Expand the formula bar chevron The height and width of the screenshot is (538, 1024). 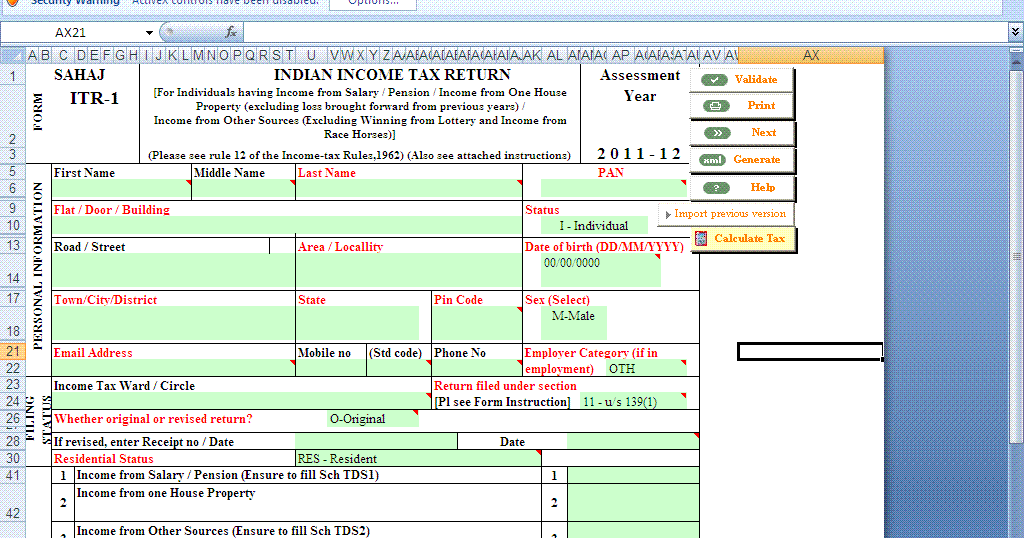(x=1016, y=31)
